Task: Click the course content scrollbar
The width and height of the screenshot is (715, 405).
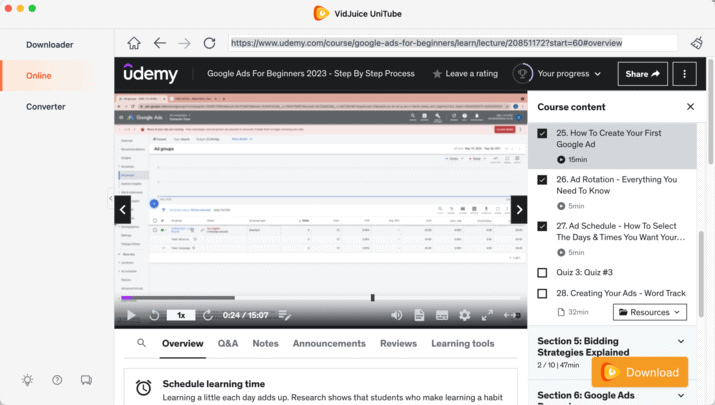Action: coord(701,274)
